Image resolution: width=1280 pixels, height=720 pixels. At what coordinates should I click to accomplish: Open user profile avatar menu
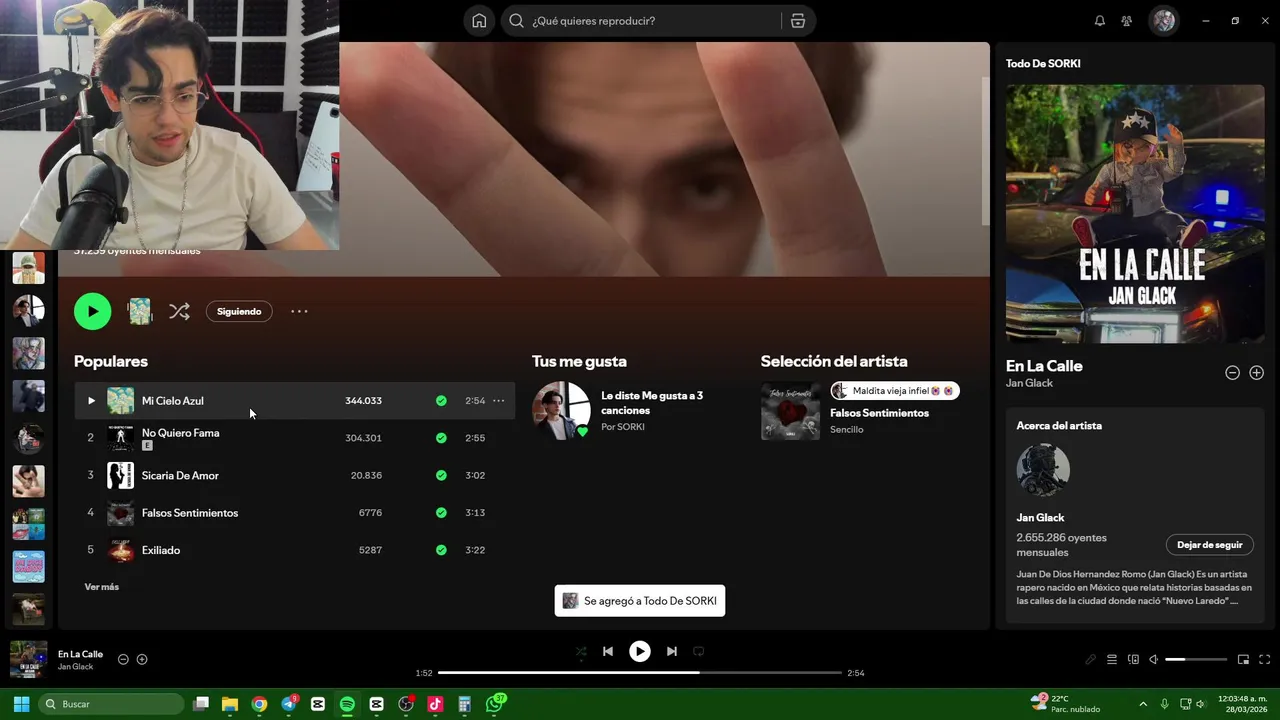pos(1163,21)
